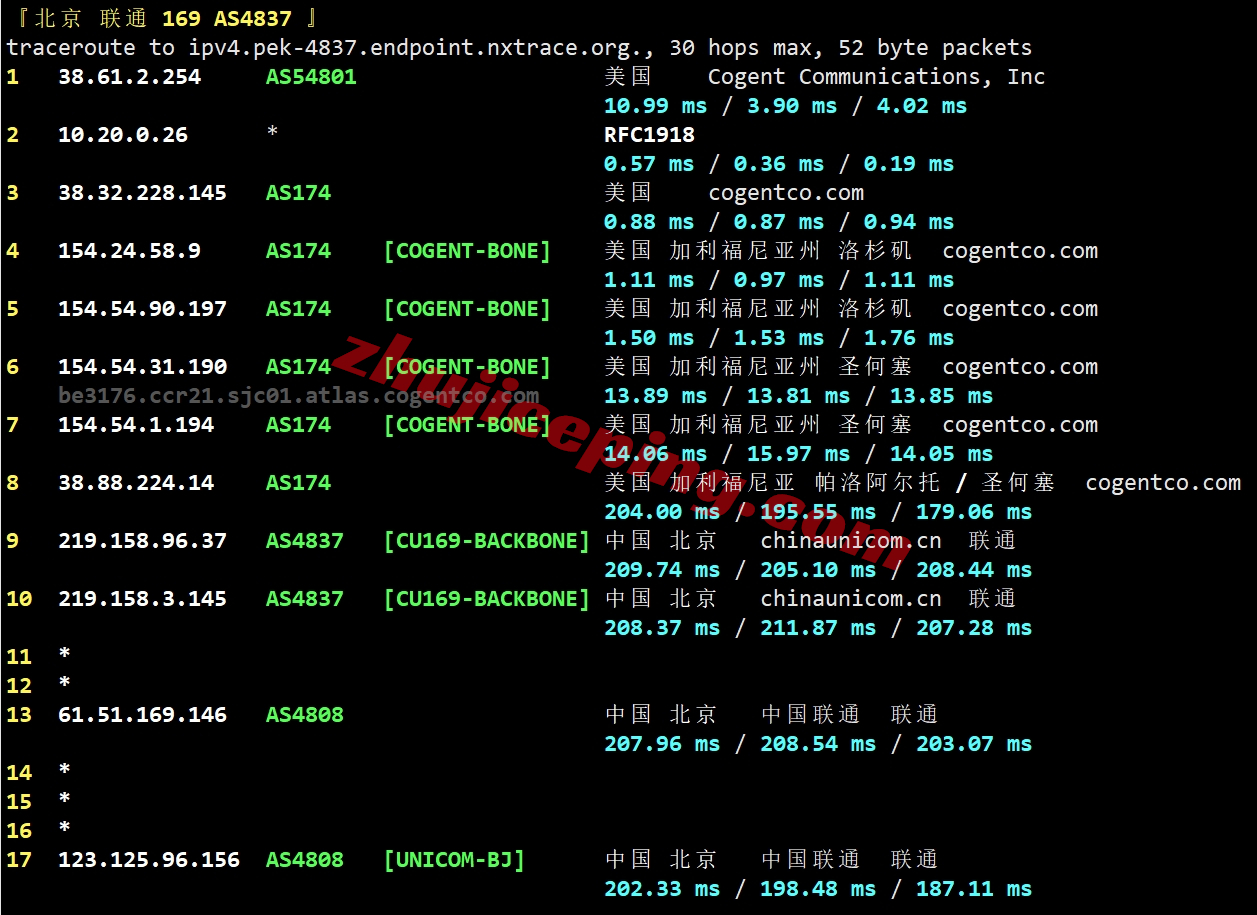Select the header text '北京 联通 169 AS4837'

coord(163,19)
